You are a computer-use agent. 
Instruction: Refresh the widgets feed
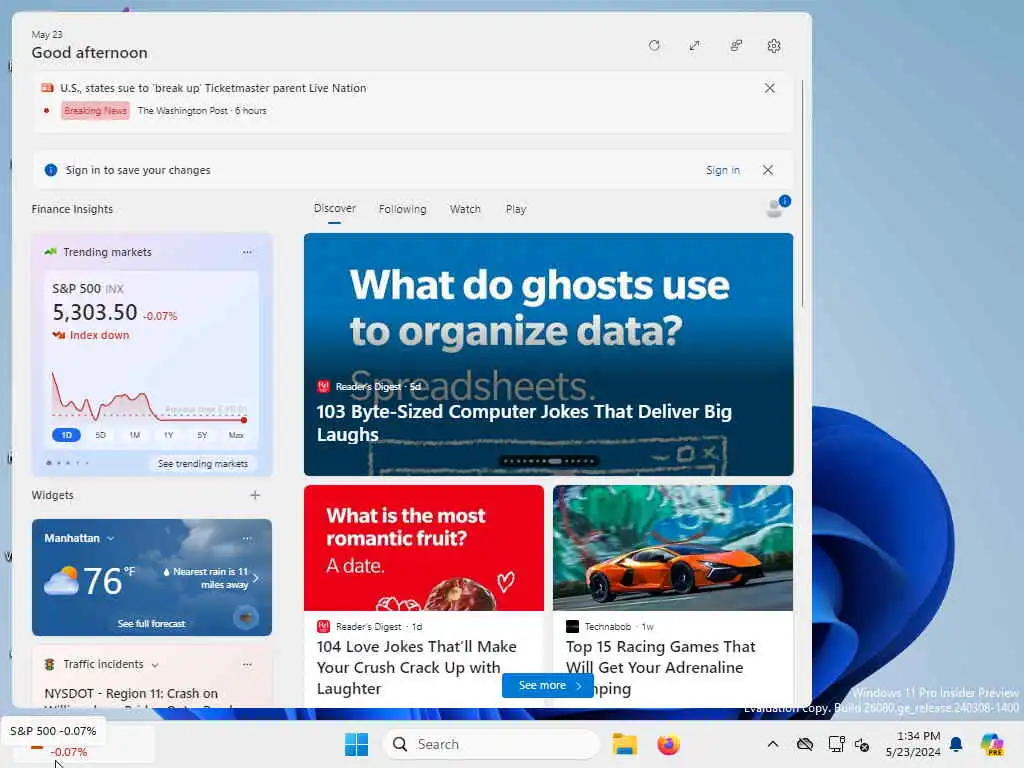click(x=654, y=46)
